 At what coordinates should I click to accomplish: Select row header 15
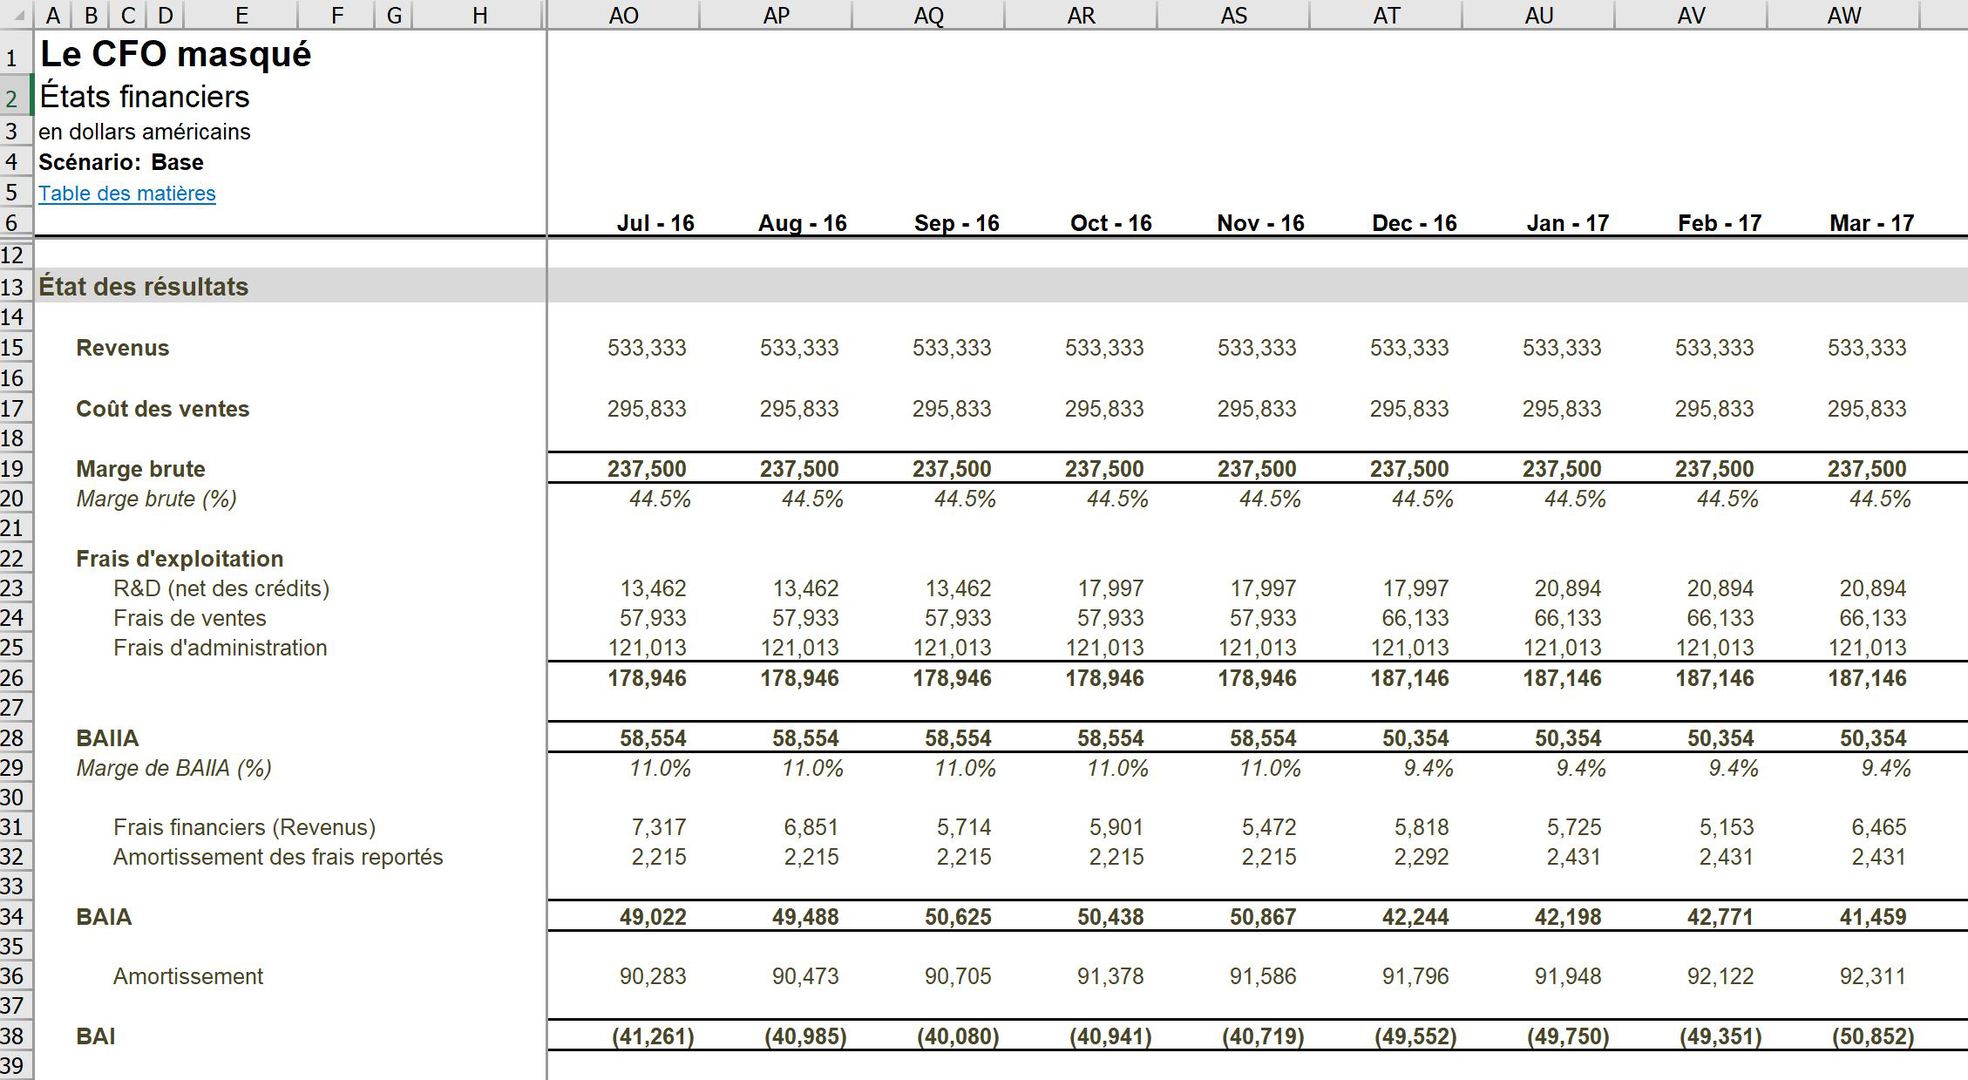(x=16, y=348)
